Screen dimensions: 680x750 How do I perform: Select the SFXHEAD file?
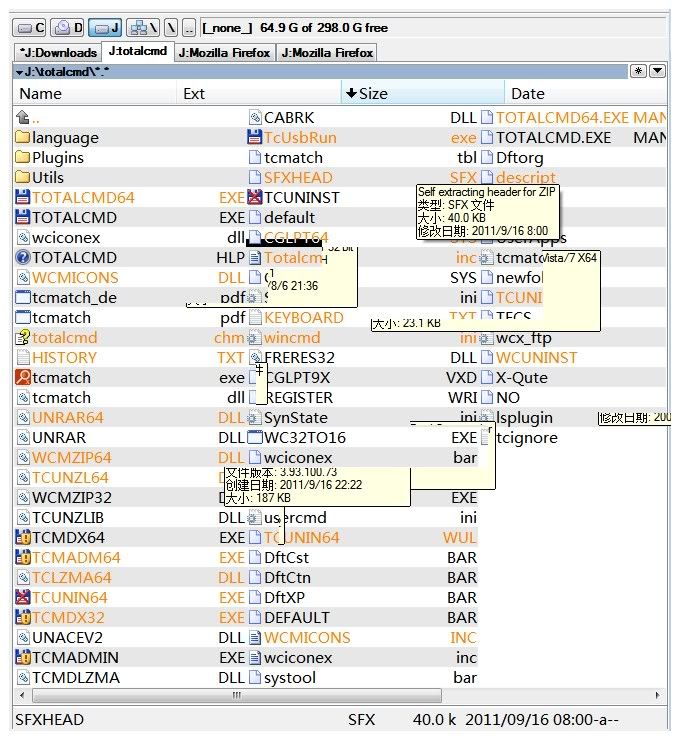(298, 177)
